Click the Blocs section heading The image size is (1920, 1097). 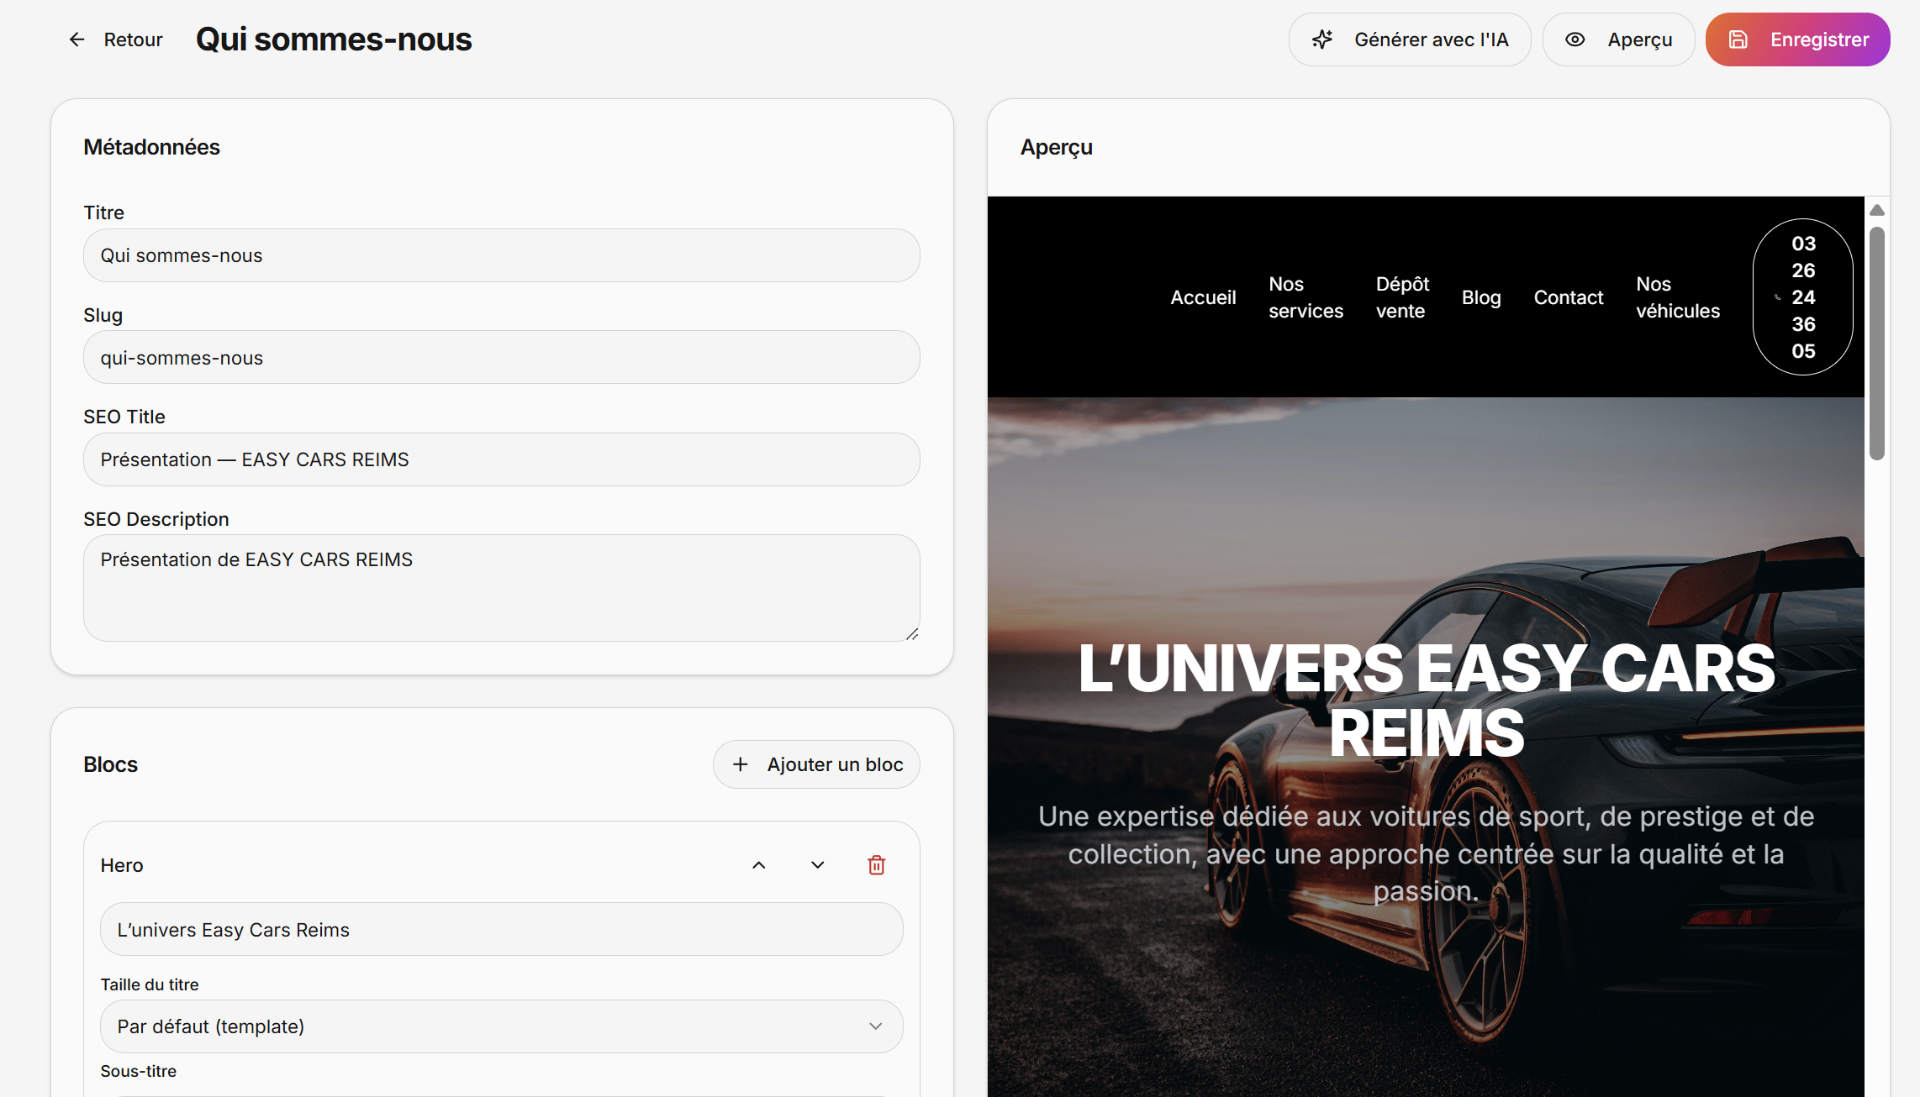tap(110, 765)
